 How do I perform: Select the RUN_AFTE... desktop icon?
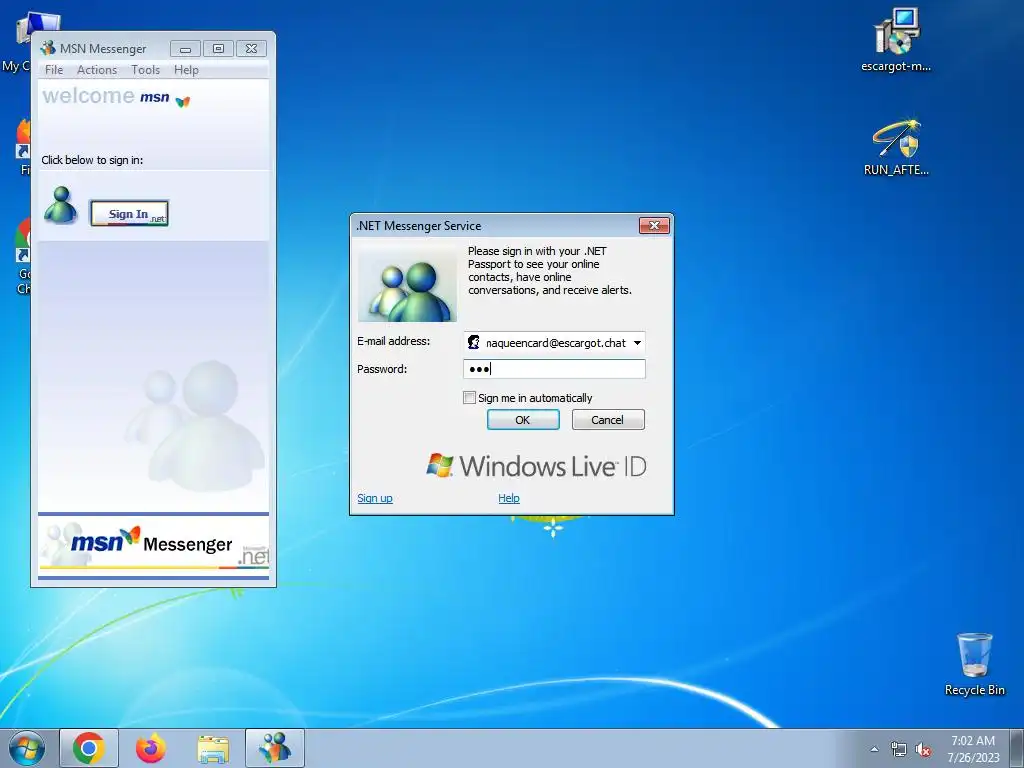pos(896,147)
